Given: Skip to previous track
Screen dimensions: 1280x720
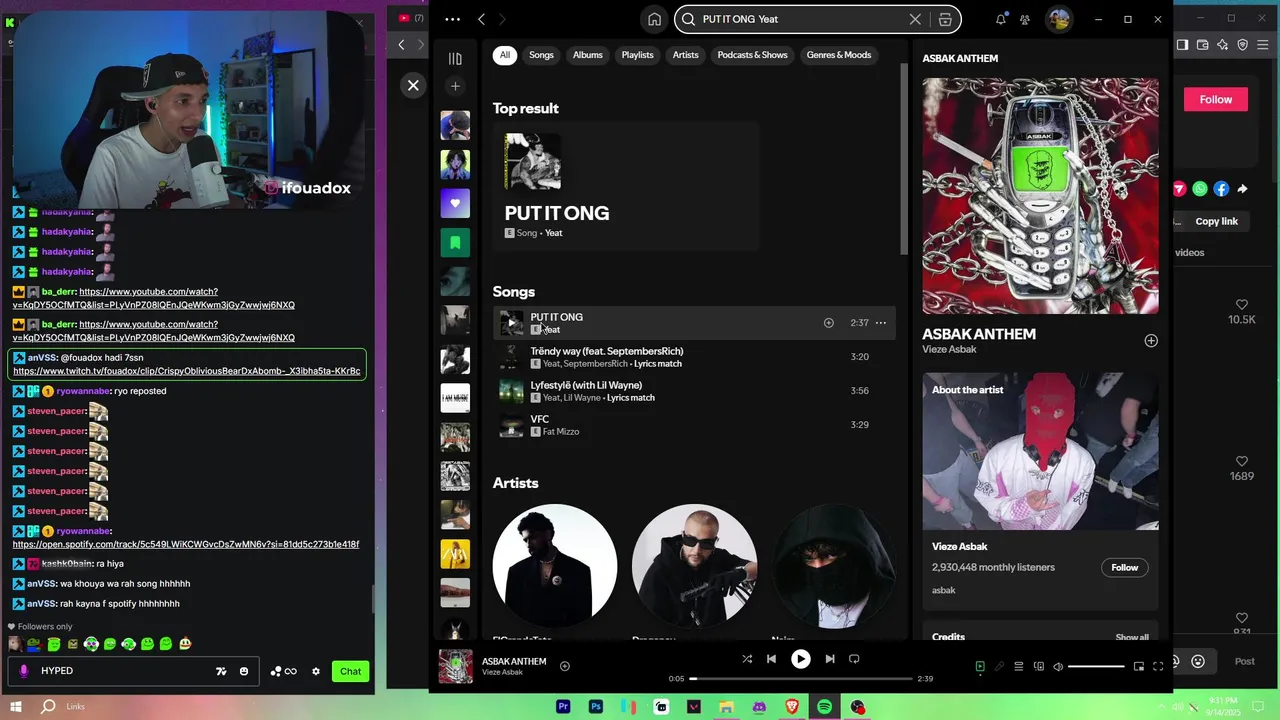Looking at the screenshot, I should tap(771, 659).
